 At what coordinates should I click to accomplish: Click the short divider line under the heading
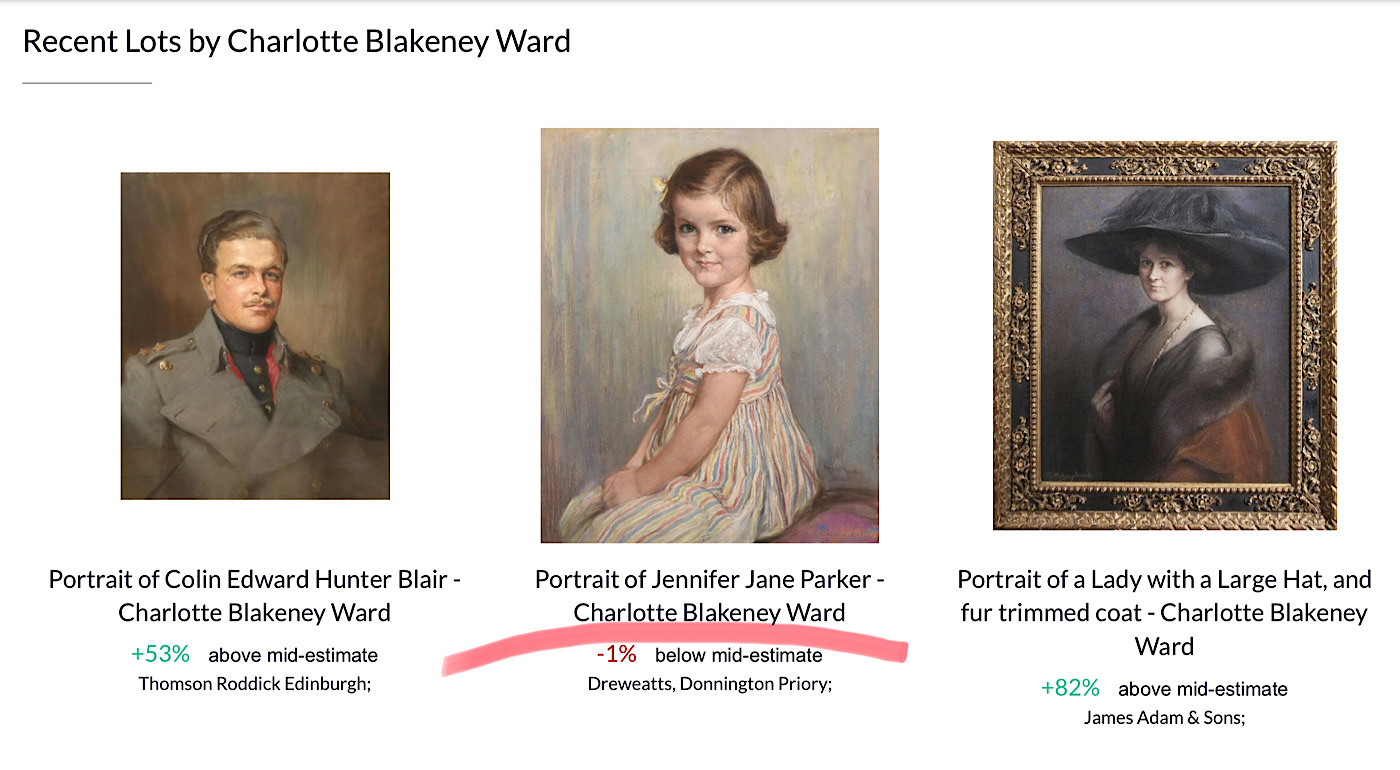[x=87, y=82]
